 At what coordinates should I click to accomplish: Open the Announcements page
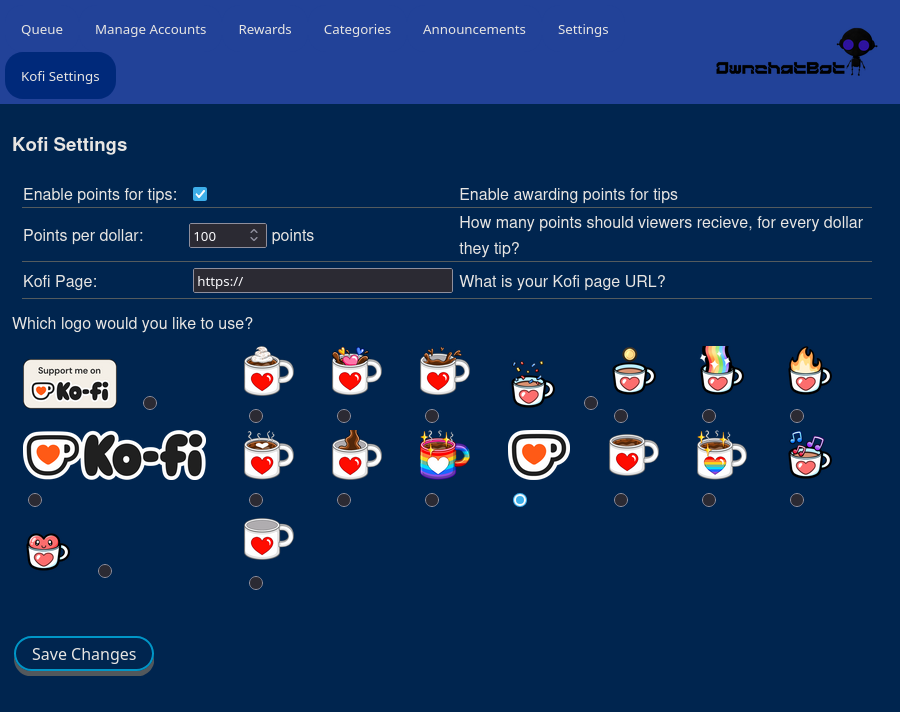coord(474,29)
